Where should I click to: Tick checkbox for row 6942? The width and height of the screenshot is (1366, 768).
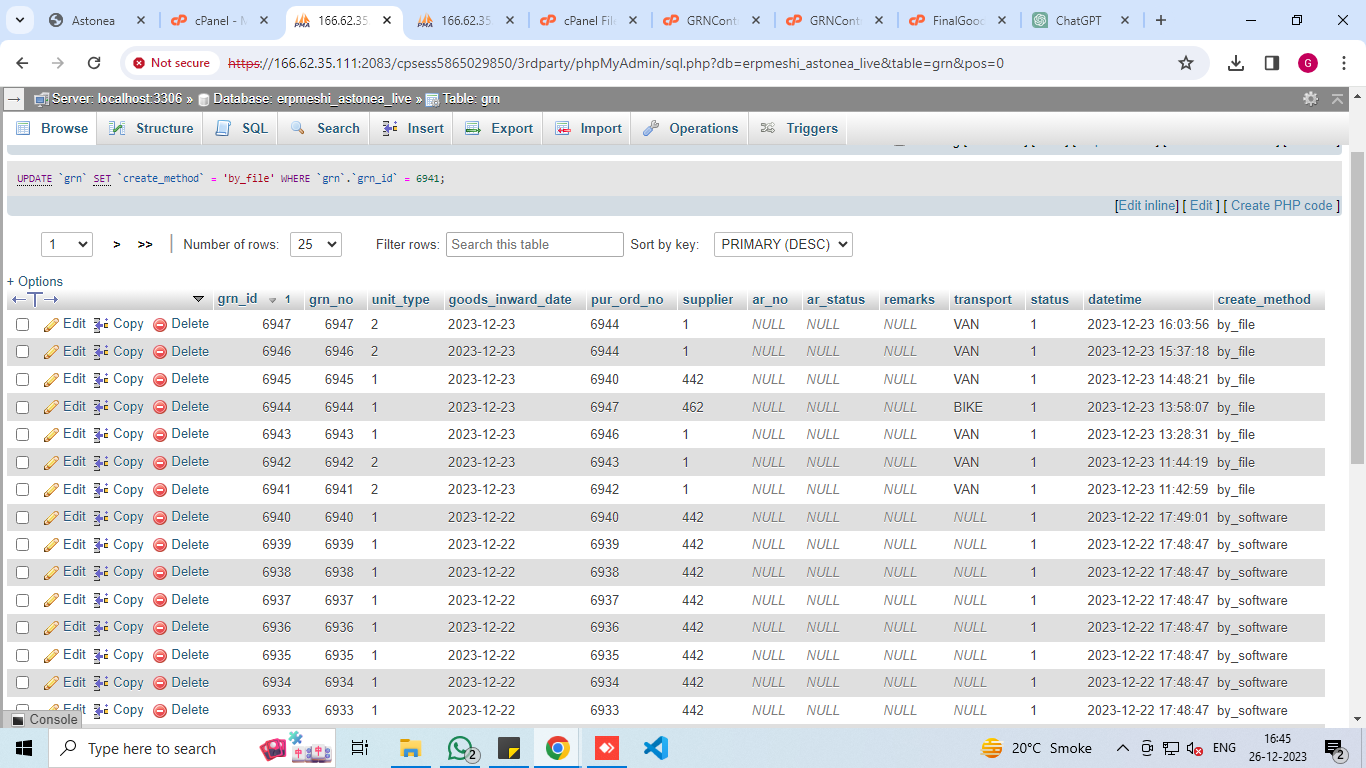click(x=22, y=462)
